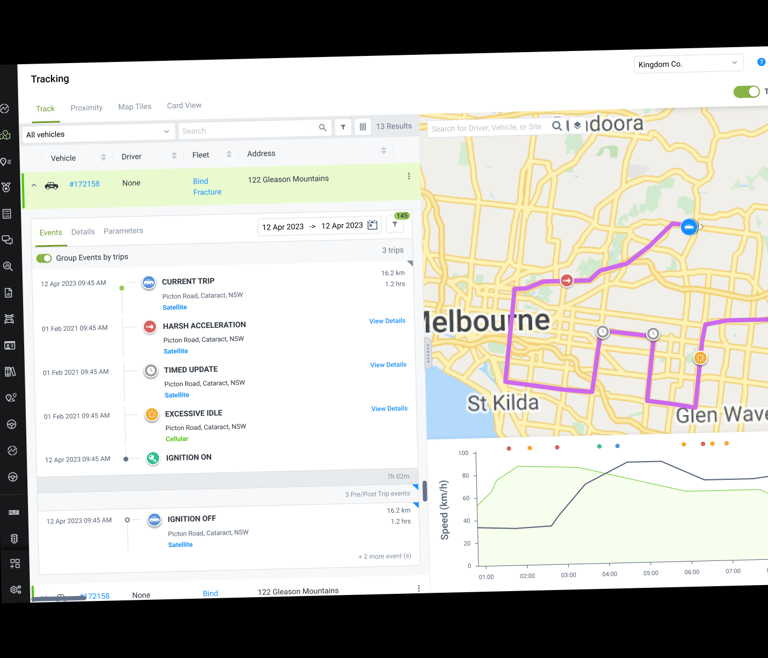Switch to the Track tab
This screenshot has height=658, width=768.
click(45, 109)
